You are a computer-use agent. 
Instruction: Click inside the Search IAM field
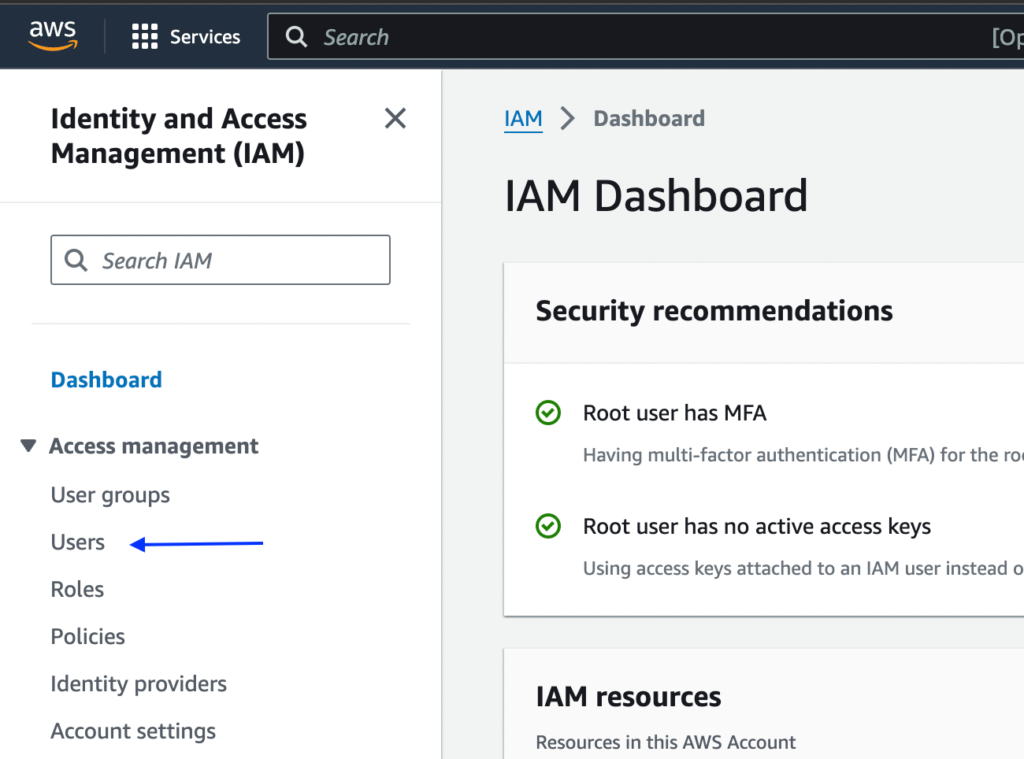pos(220,259)
